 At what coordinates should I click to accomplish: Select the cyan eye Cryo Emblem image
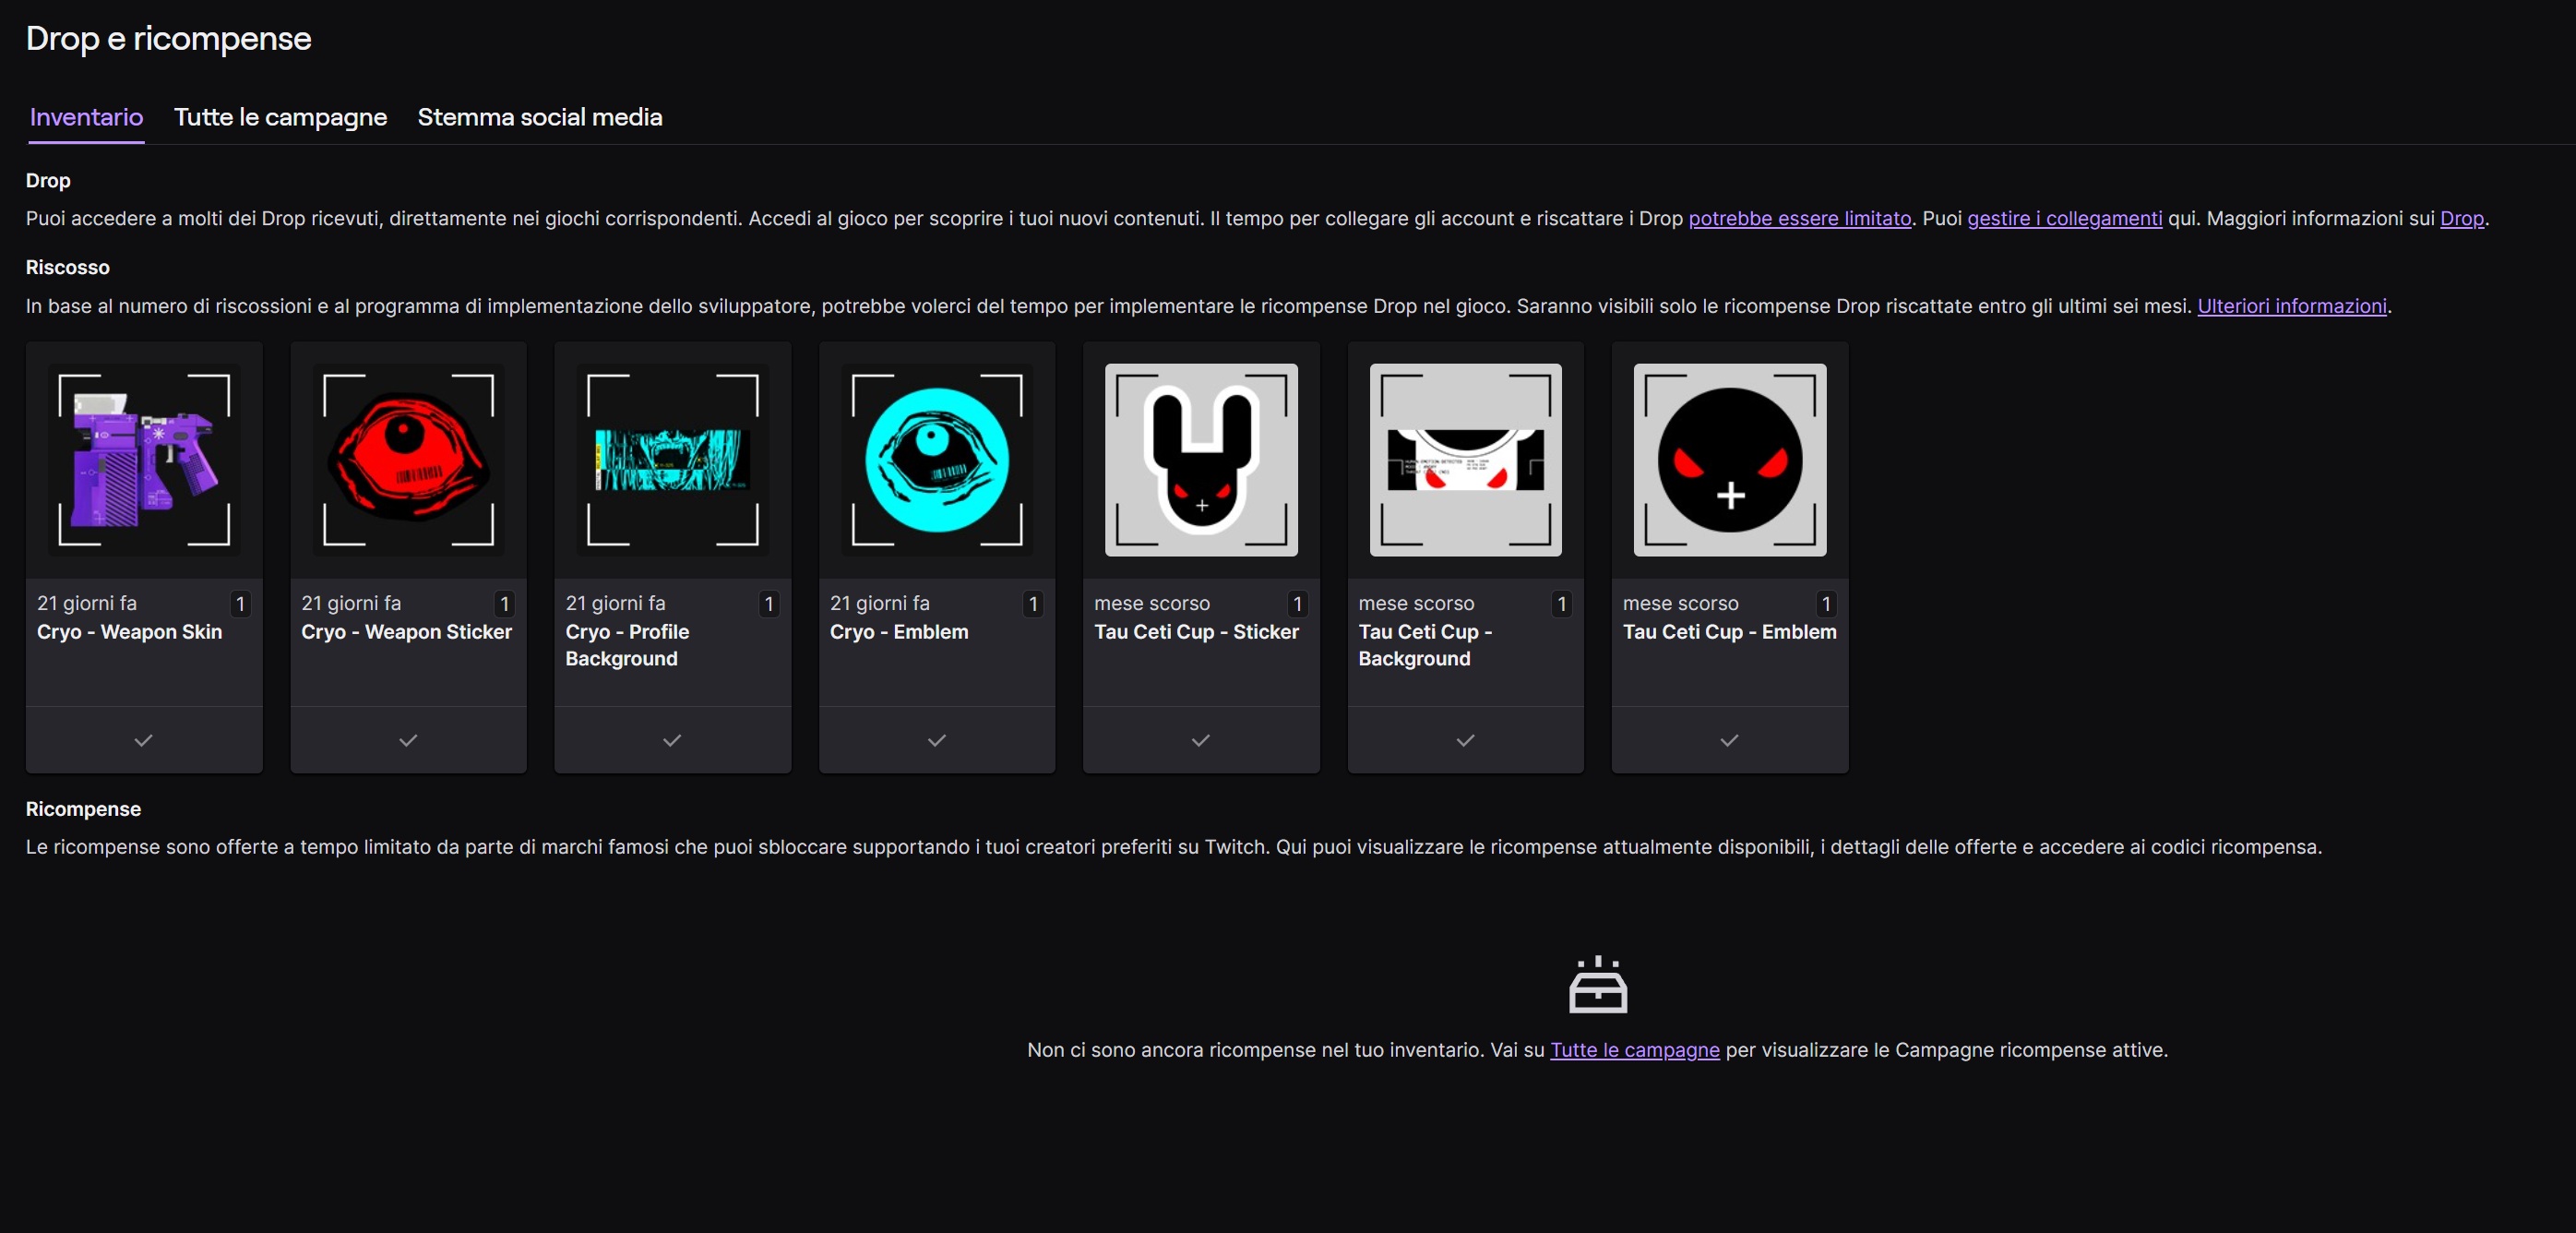pyautogui.click(x=937, y=460)
